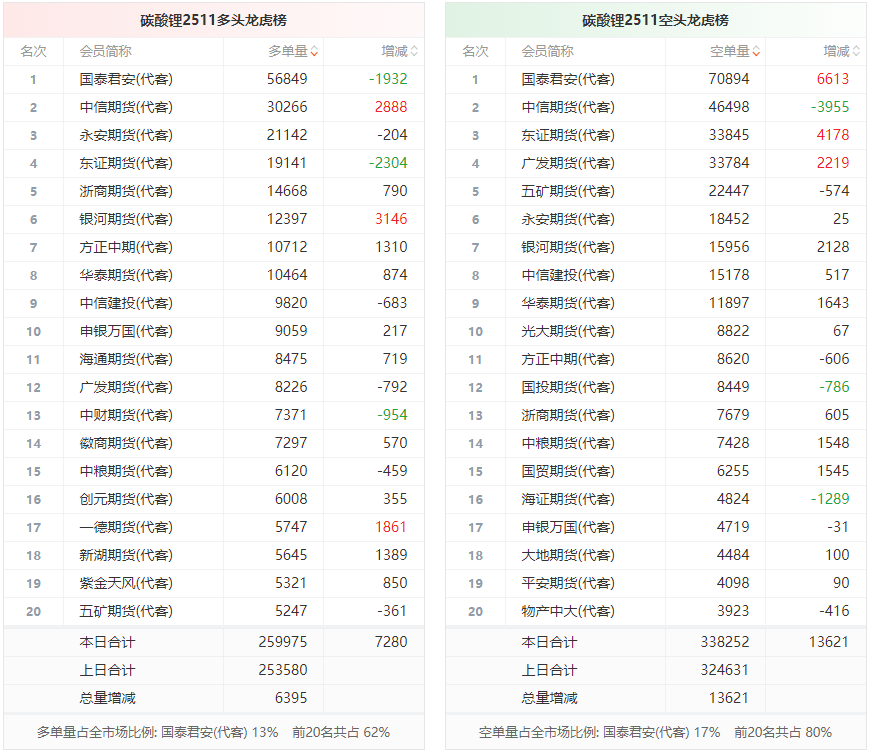Viewport: 870px width, 753px height.
Task: Click 国投期货(代客) row name
Action: coord(568,387)
